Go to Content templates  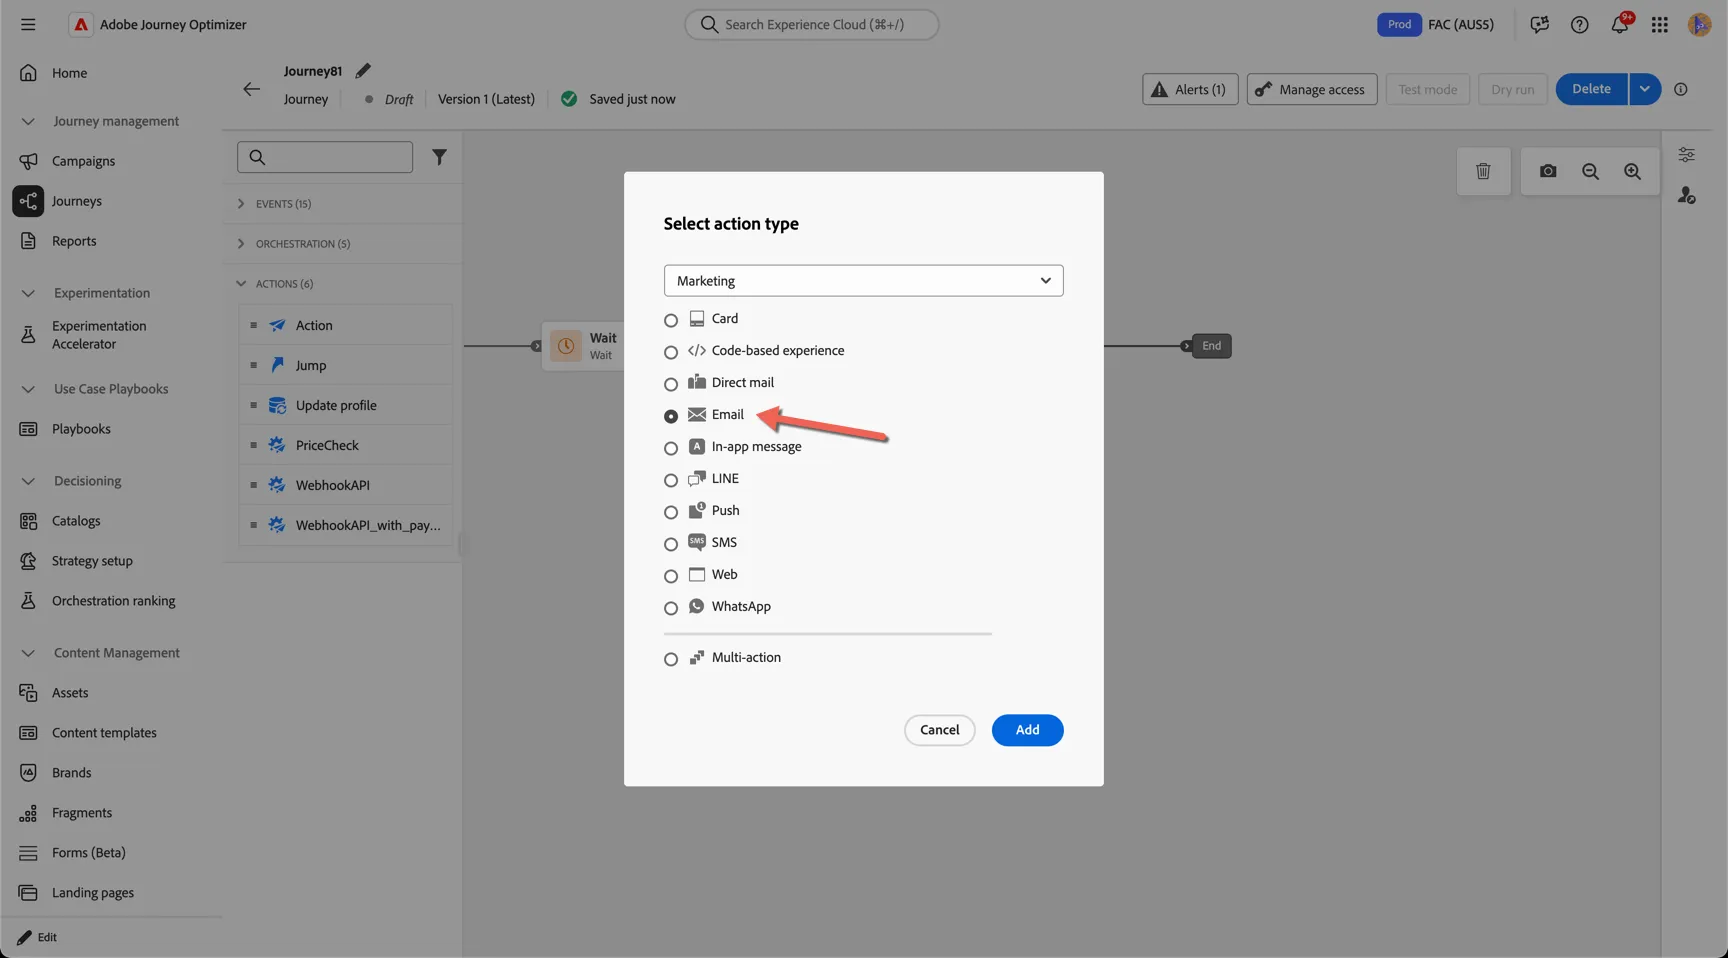click(x=104, y=733)
